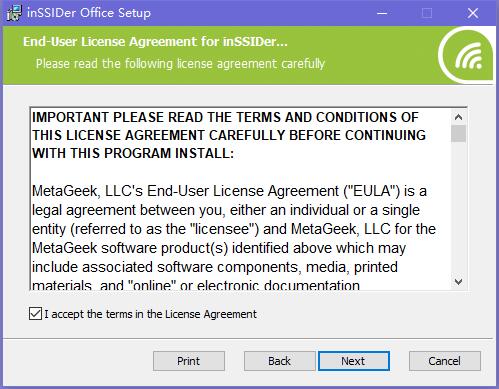Click the scrollbar up arrow
Viewport: 499px width, 389px height.
[458, 117]
